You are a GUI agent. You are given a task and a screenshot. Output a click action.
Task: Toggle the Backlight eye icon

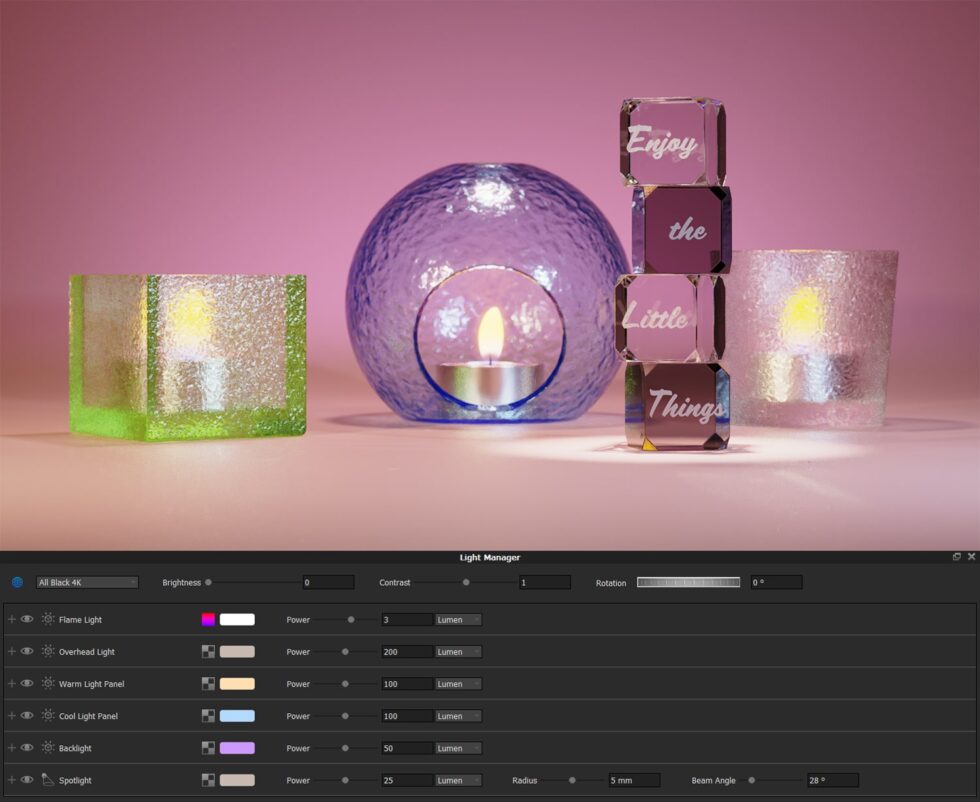27,748
